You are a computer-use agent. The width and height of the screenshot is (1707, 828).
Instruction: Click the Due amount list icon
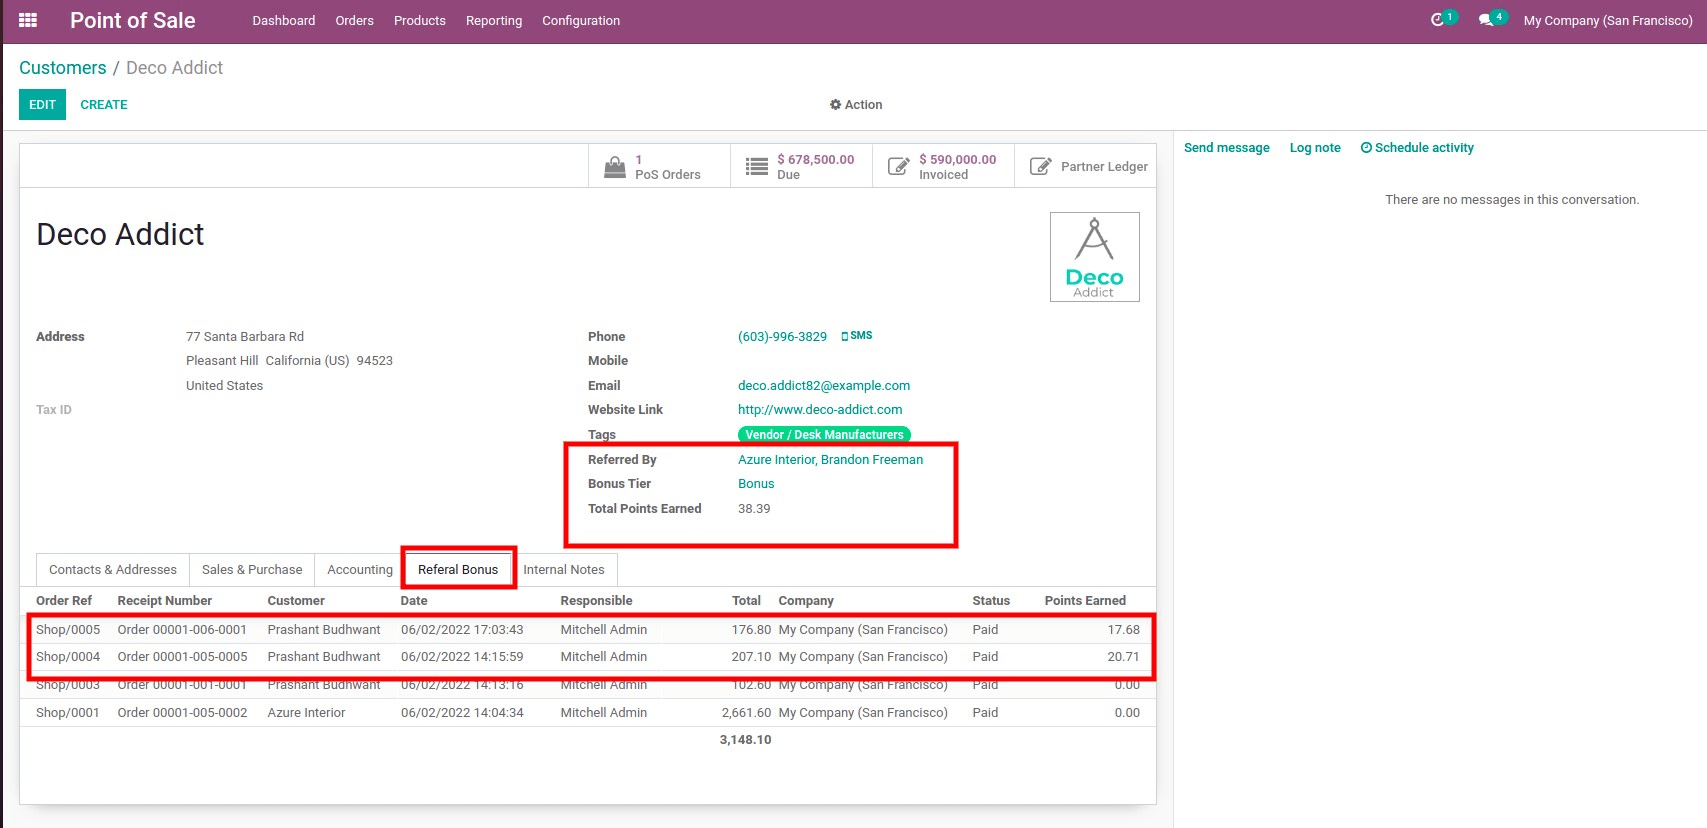coord(757,167)
